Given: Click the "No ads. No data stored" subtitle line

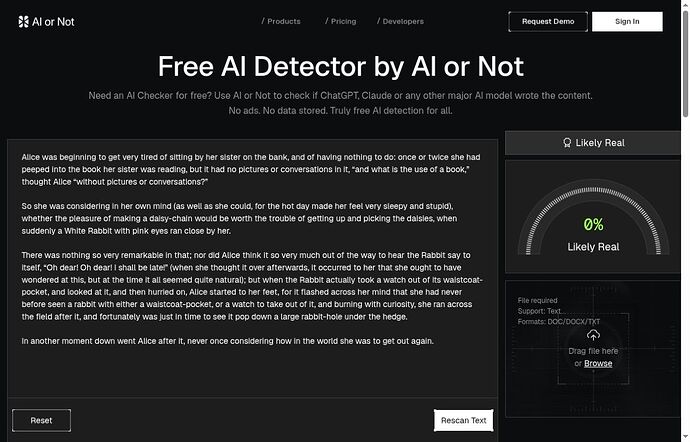Looking at the screenshot, I should point(340,110).
